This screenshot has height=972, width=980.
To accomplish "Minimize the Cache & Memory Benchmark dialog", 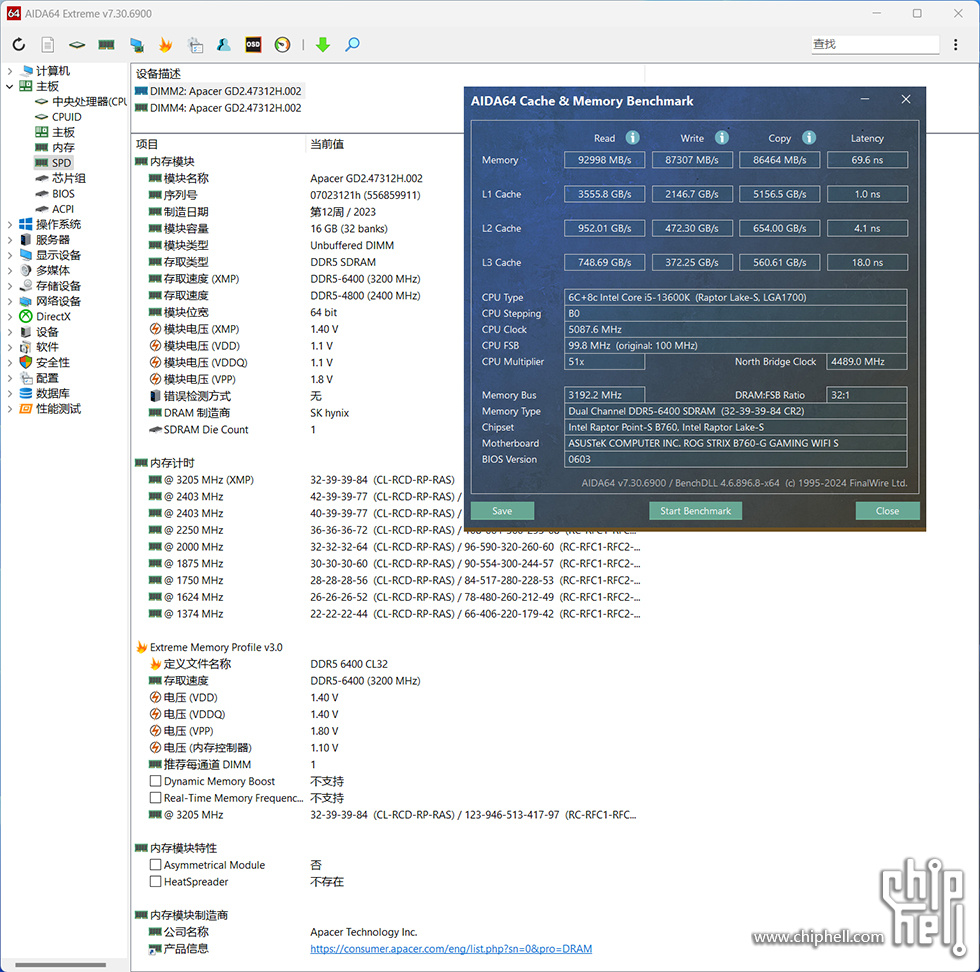I will (x=864, y=99).
